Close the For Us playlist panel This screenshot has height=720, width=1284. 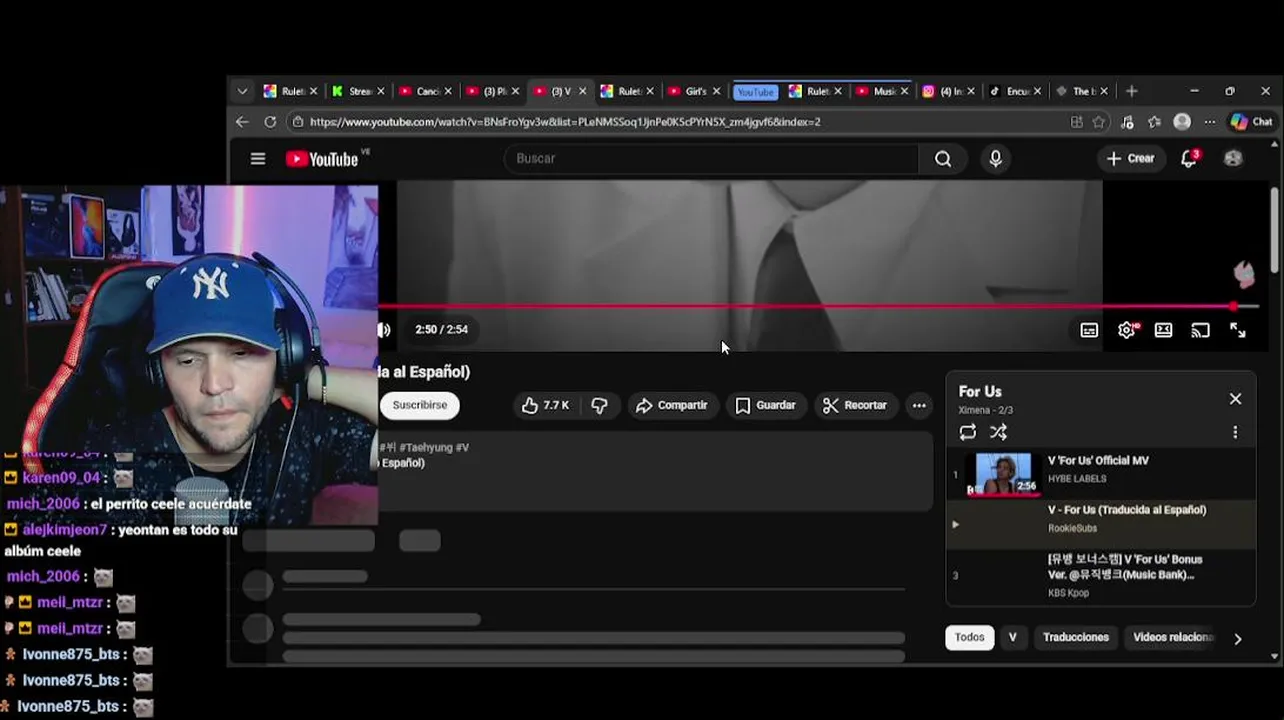click(x=1235, y=399)
